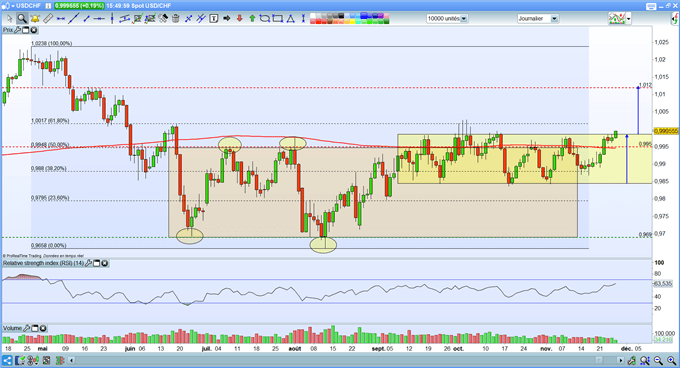Click the share icon at bottom left
Screen dimensions: 680x368
pyautogui.click(x=7, y=360)
